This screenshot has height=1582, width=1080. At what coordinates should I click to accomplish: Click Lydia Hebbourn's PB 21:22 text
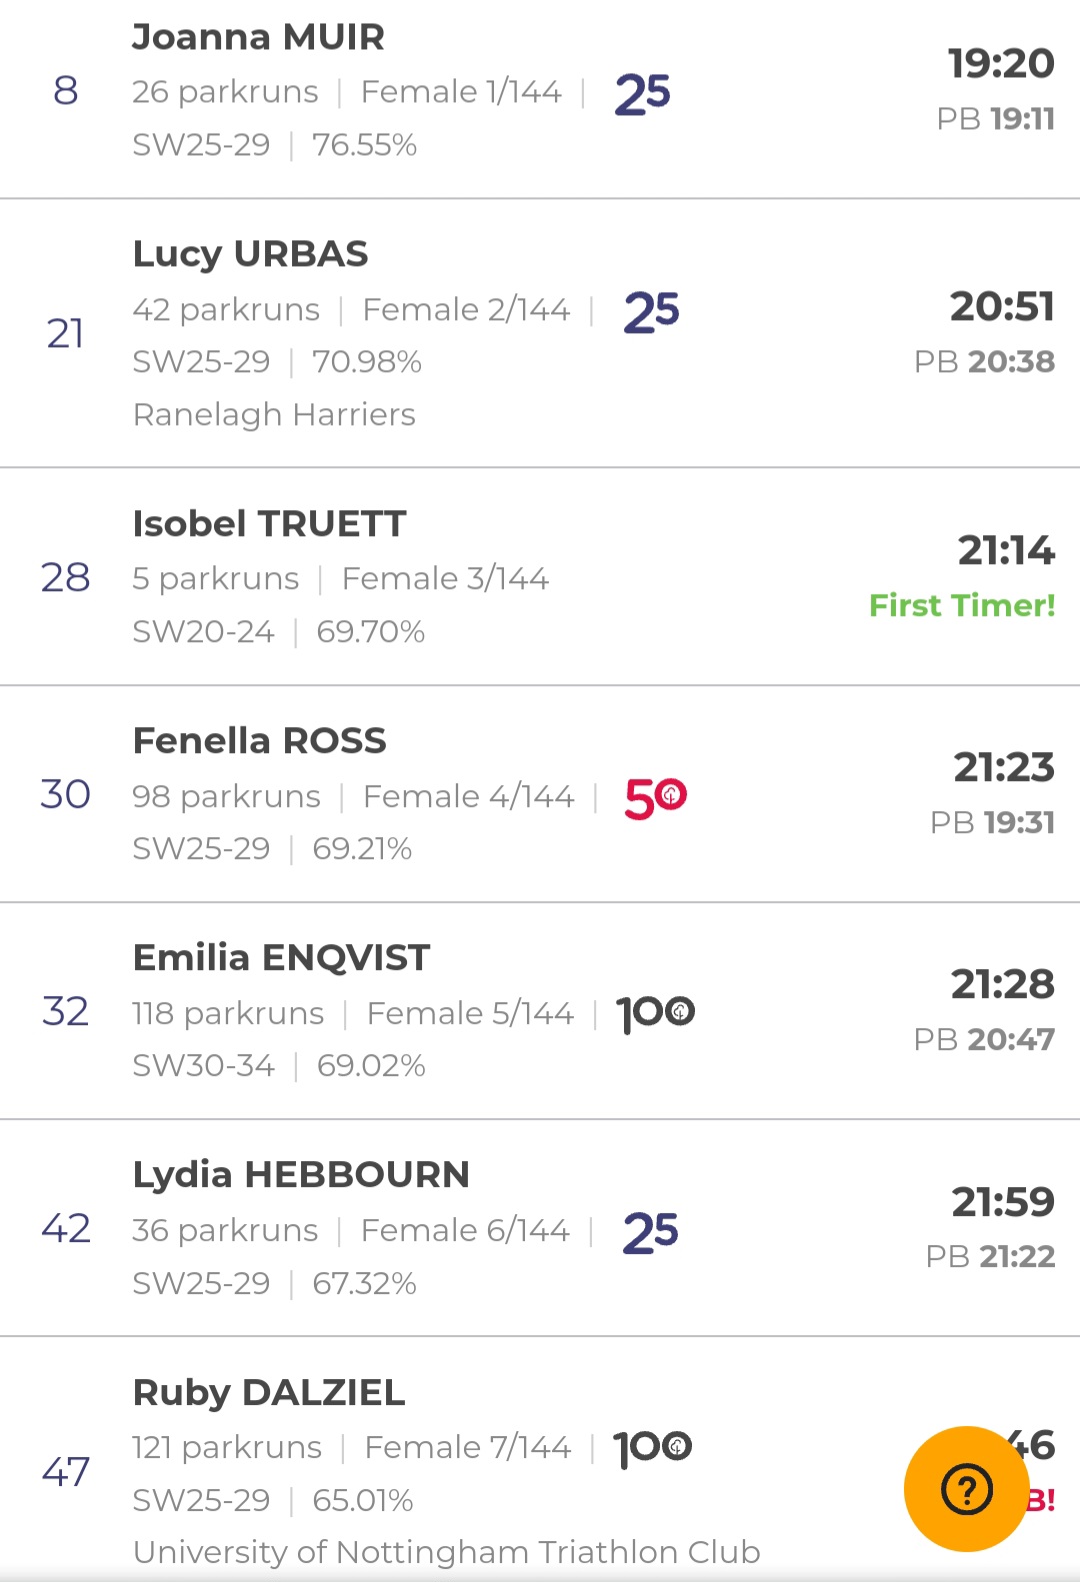tap(990, 1257)
